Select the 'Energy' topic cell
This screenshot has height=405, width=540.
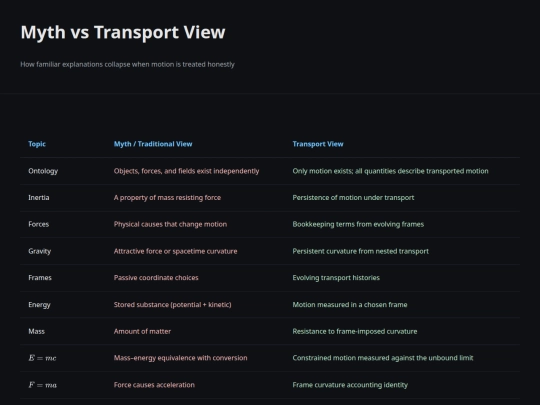tap(39, 305)
